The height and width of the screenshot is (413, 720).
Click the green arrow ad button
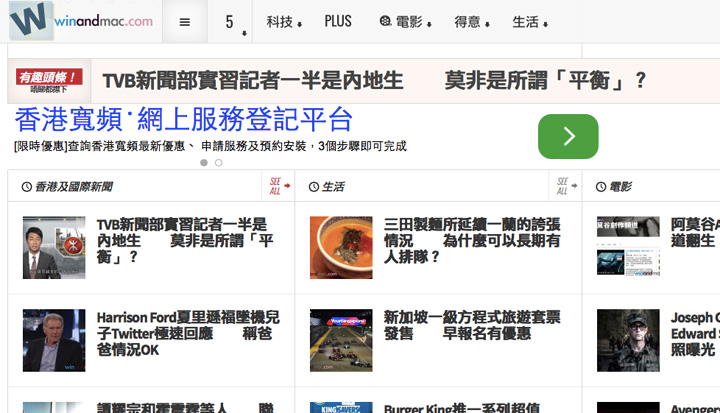[567, 136]
